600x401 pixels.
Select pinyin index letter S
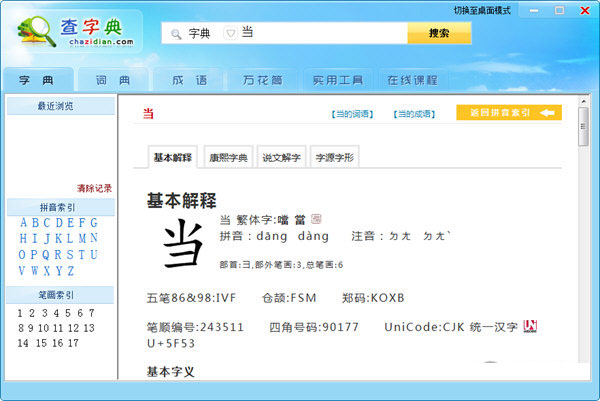70,254
